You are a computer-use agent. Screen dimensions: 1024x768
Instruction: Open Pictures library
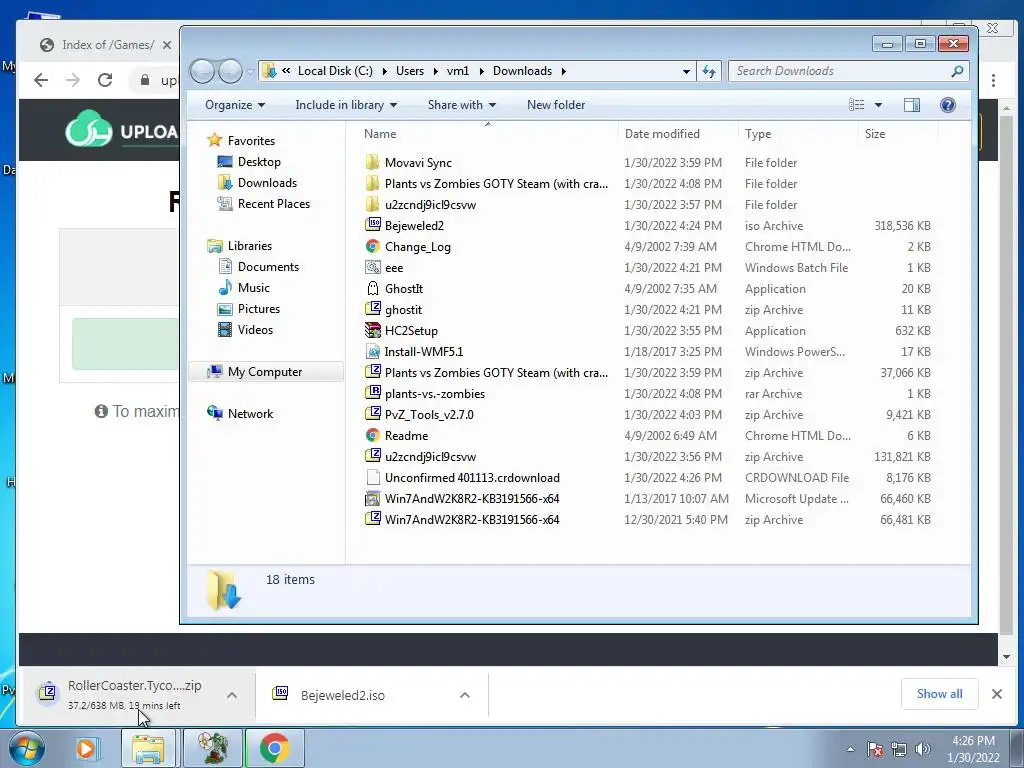(x=259, y=308)
